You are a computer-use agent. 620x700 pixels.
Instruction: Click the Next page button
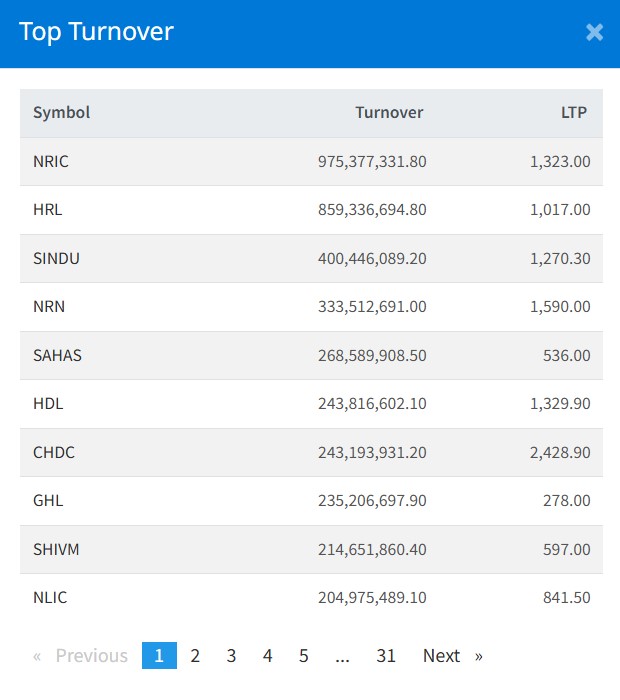(x=452, y=656)
